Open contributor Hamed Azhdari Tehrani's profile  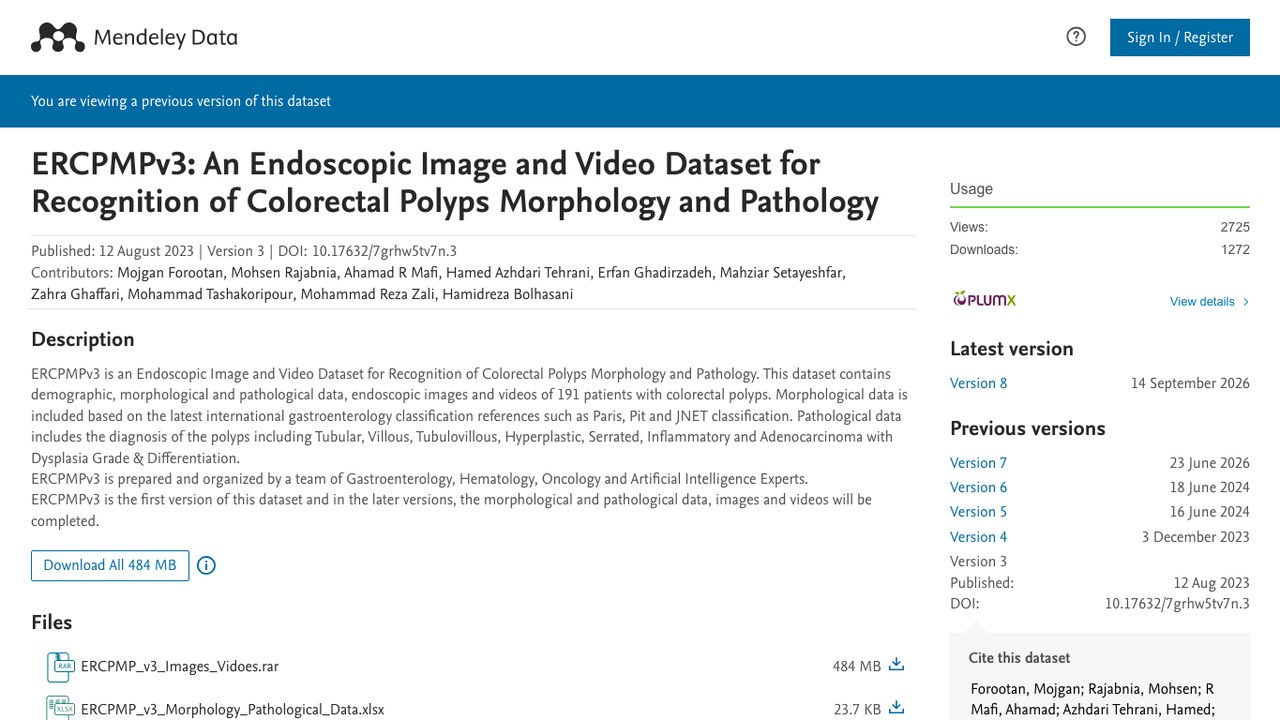click(x=518, y=273)
